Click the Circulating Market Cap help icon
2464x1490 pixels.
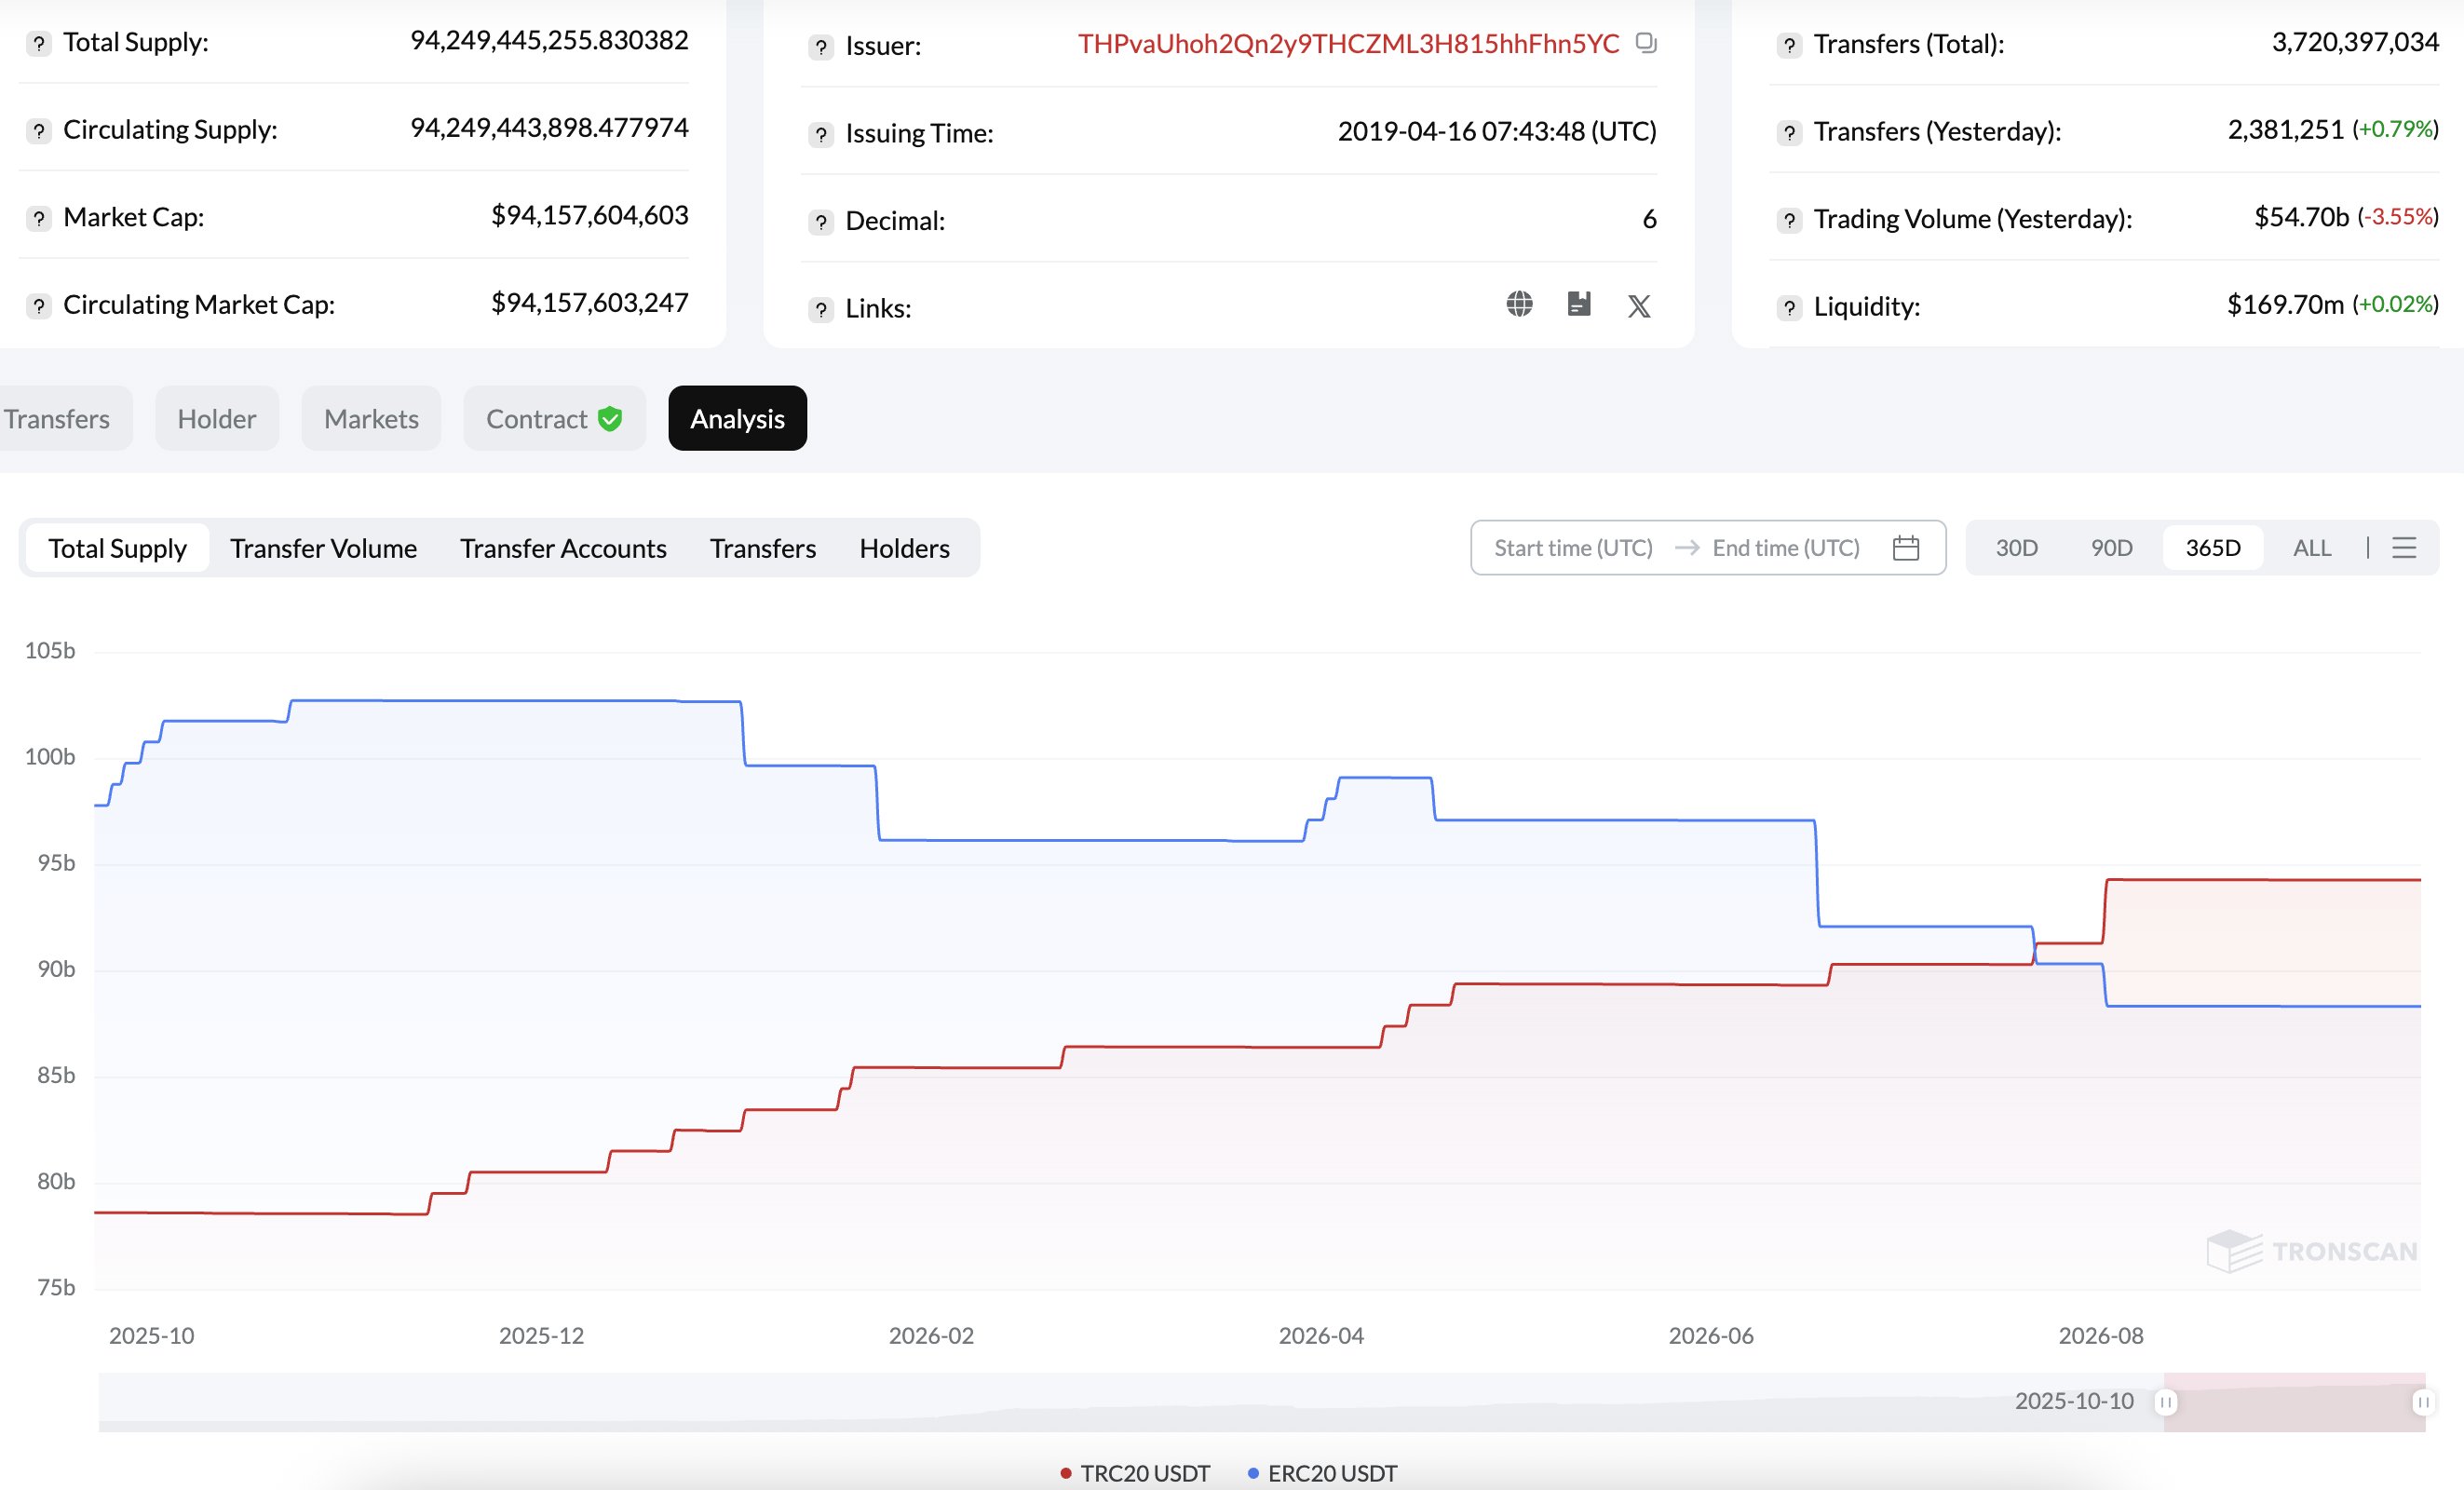point(39,306)
